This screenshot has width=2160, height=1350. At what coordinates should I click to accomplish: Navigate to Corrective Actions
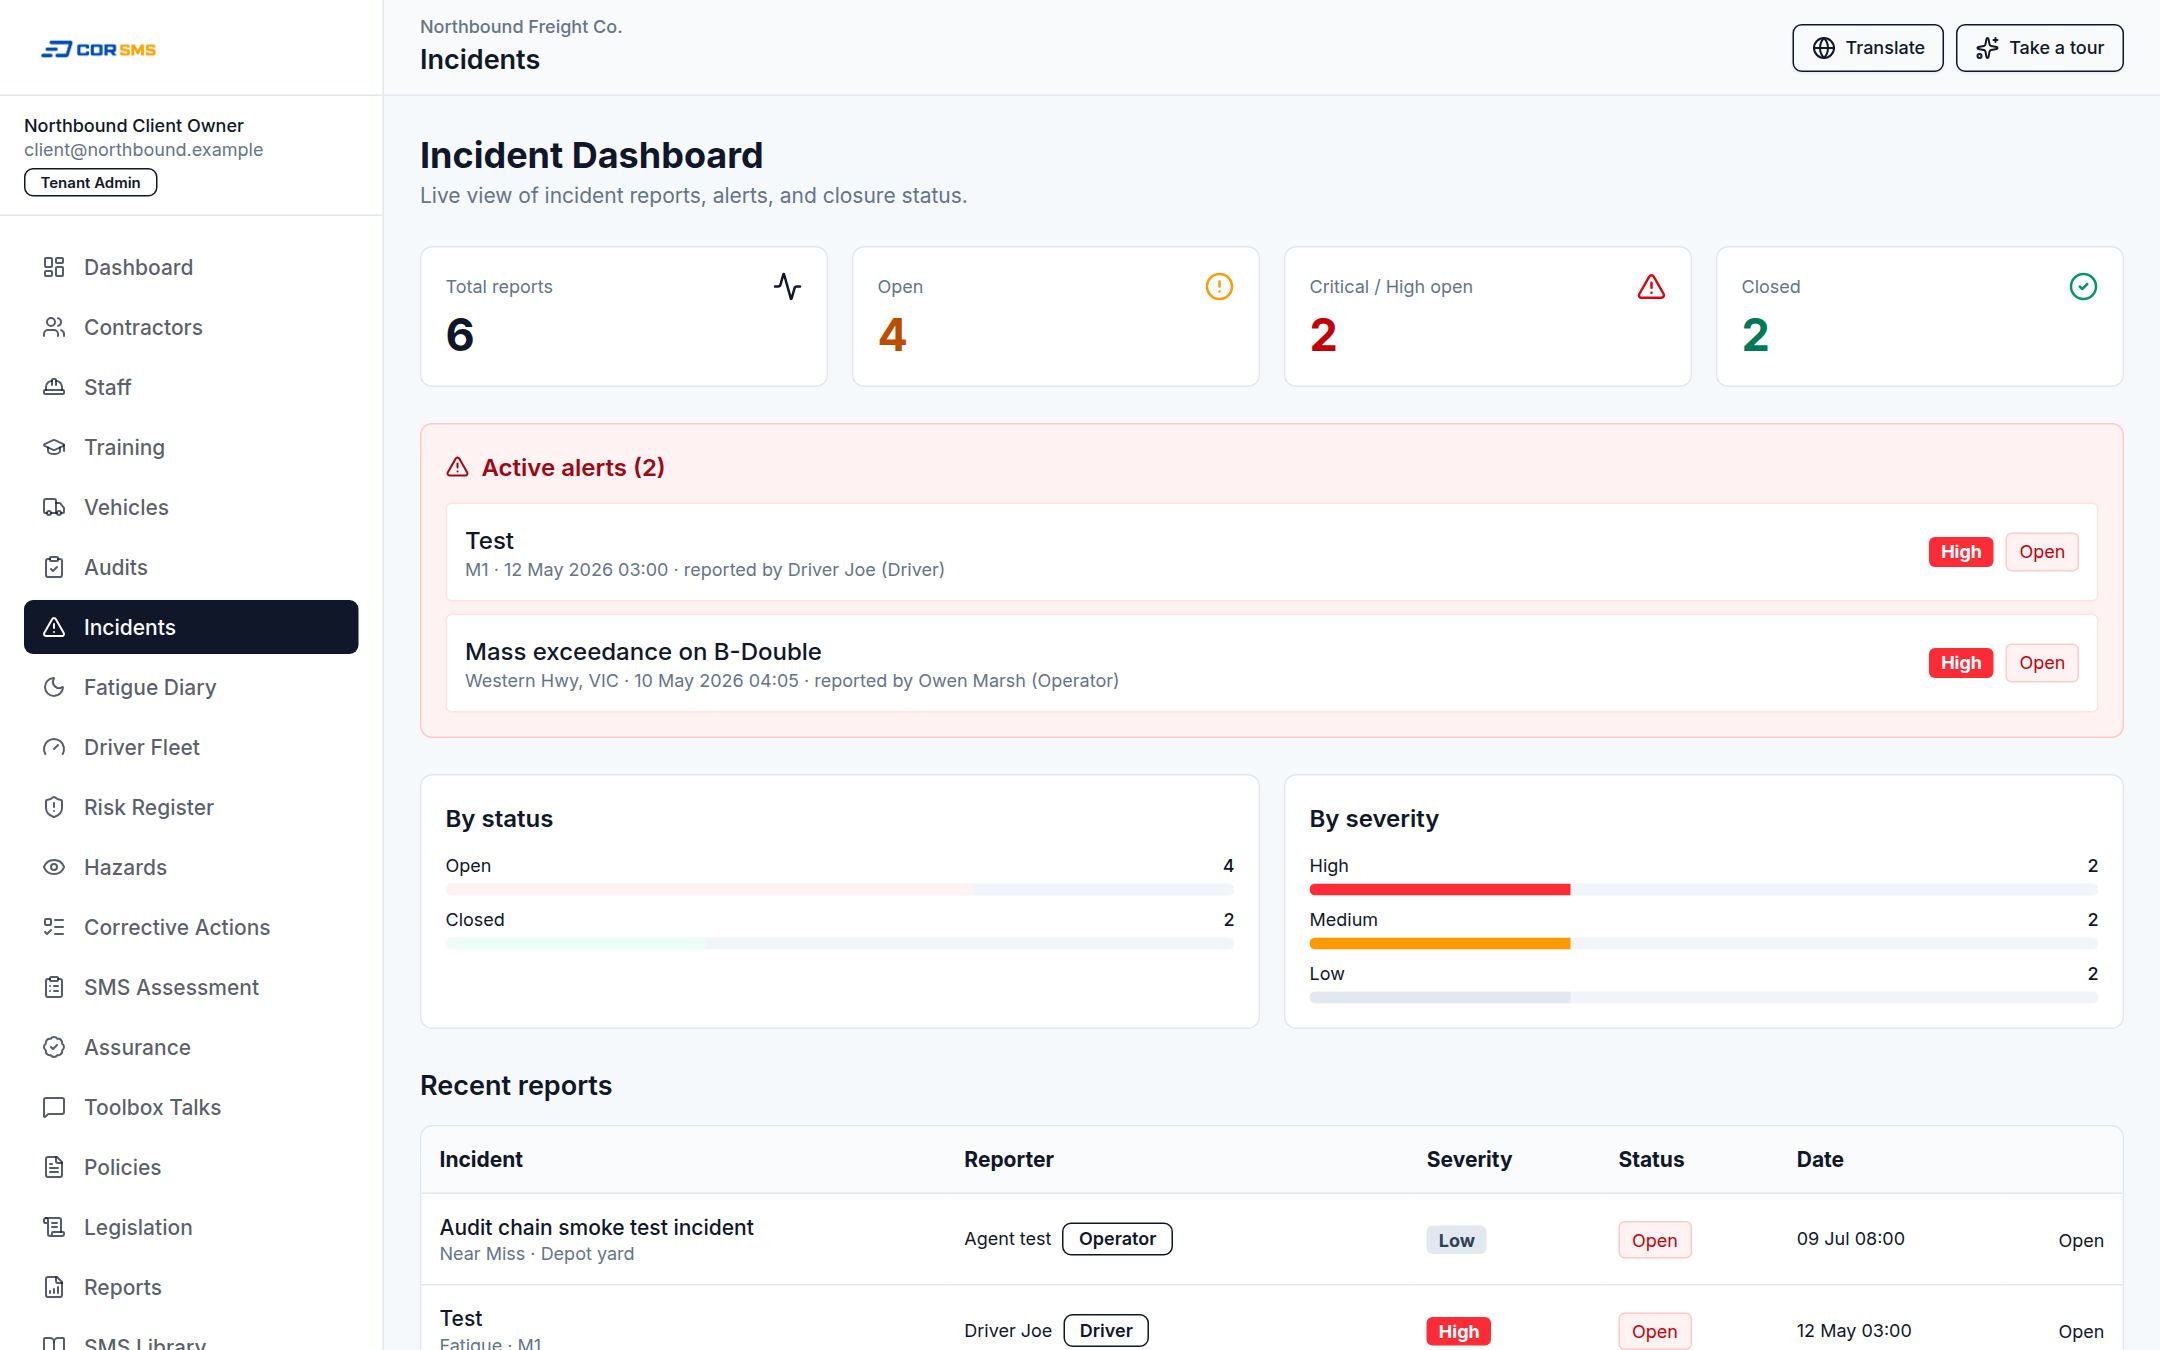click(x=191, y=927)
